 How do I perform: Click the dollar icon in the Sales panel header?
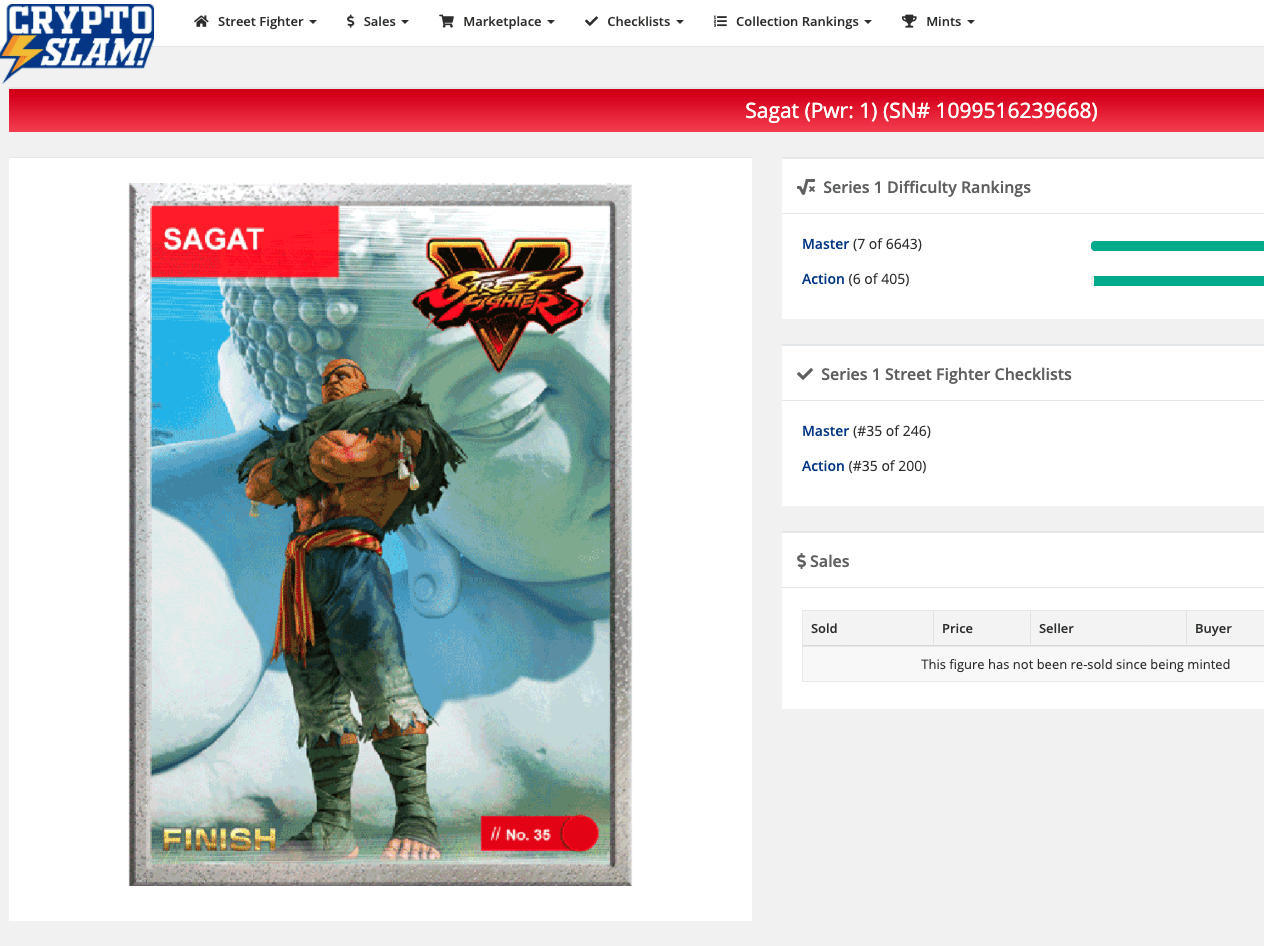[802, 560]
